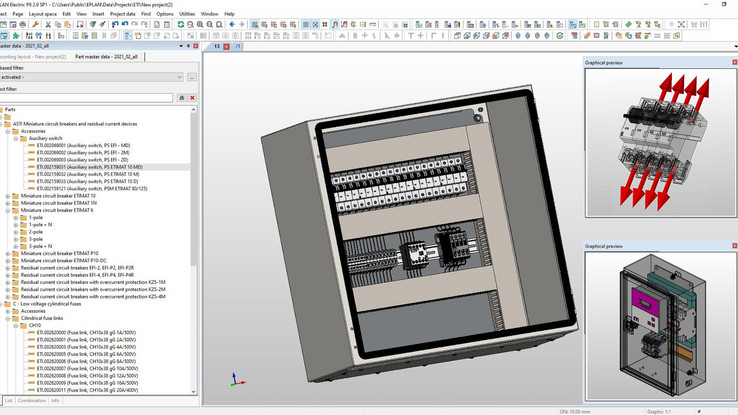The image size is (738, 415).
Task: Click the last 3D cube viewpoint icon
Action: pos(505,36)
